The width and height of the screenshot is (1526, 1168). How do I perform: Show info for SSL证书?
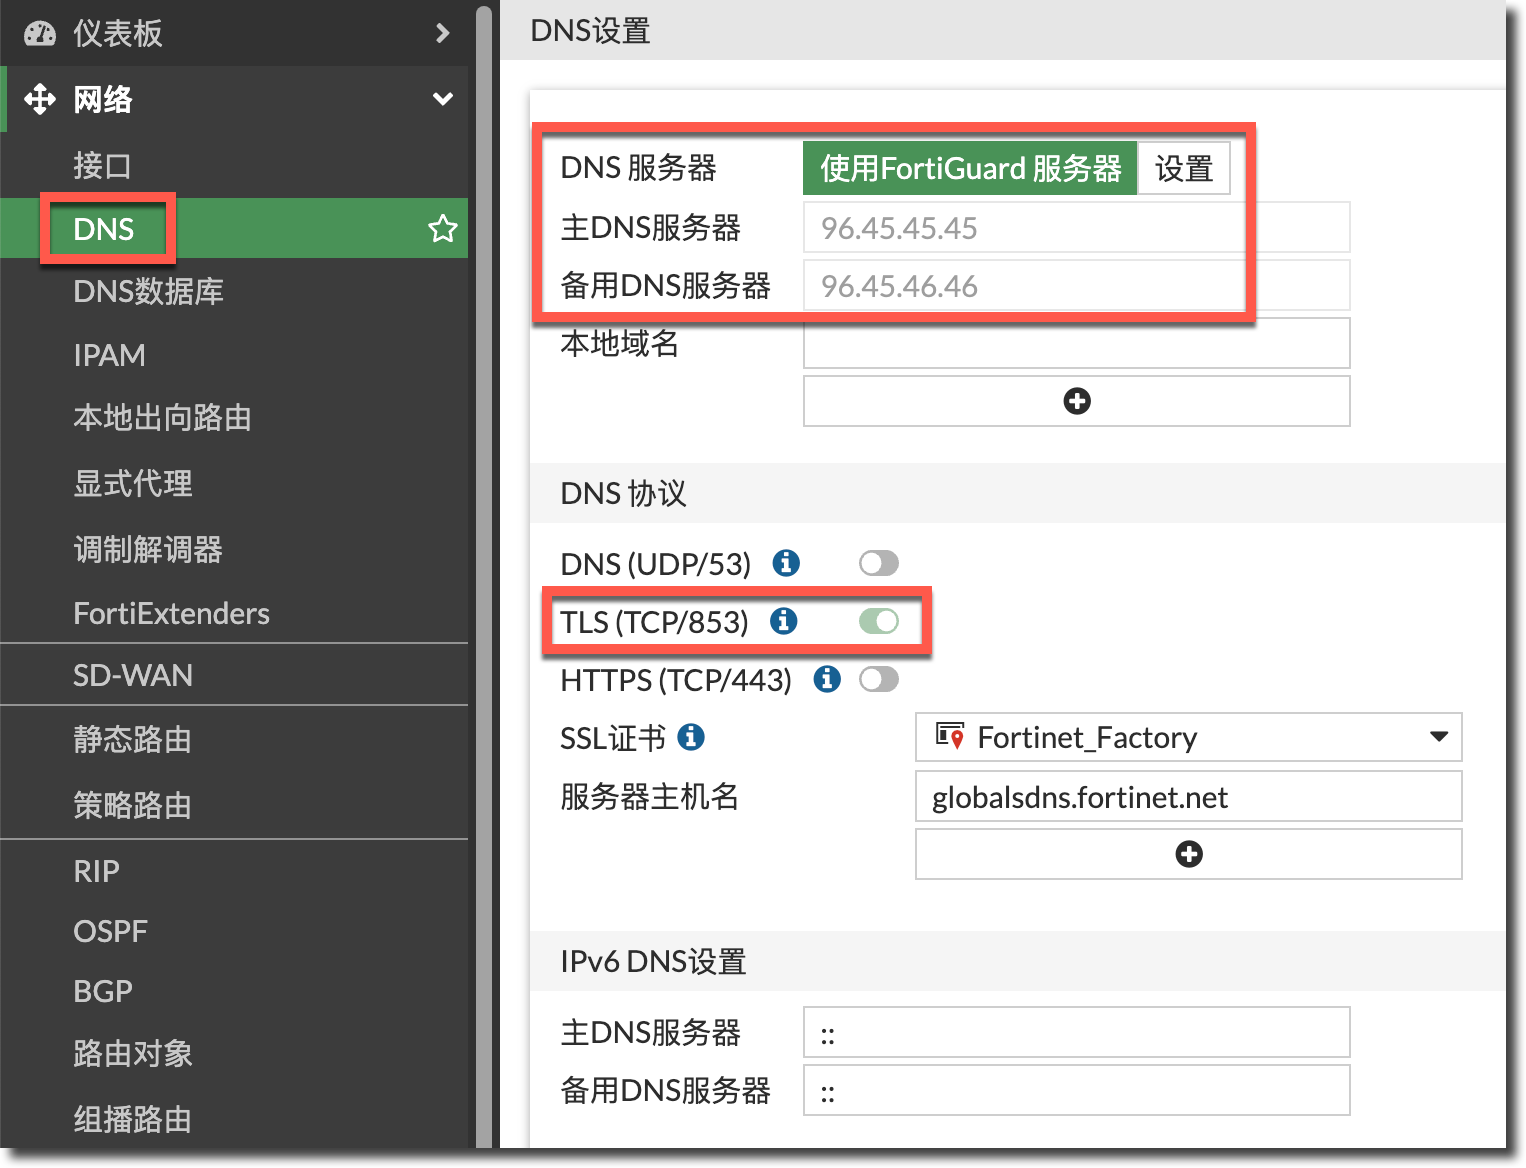tap(691, 737)
